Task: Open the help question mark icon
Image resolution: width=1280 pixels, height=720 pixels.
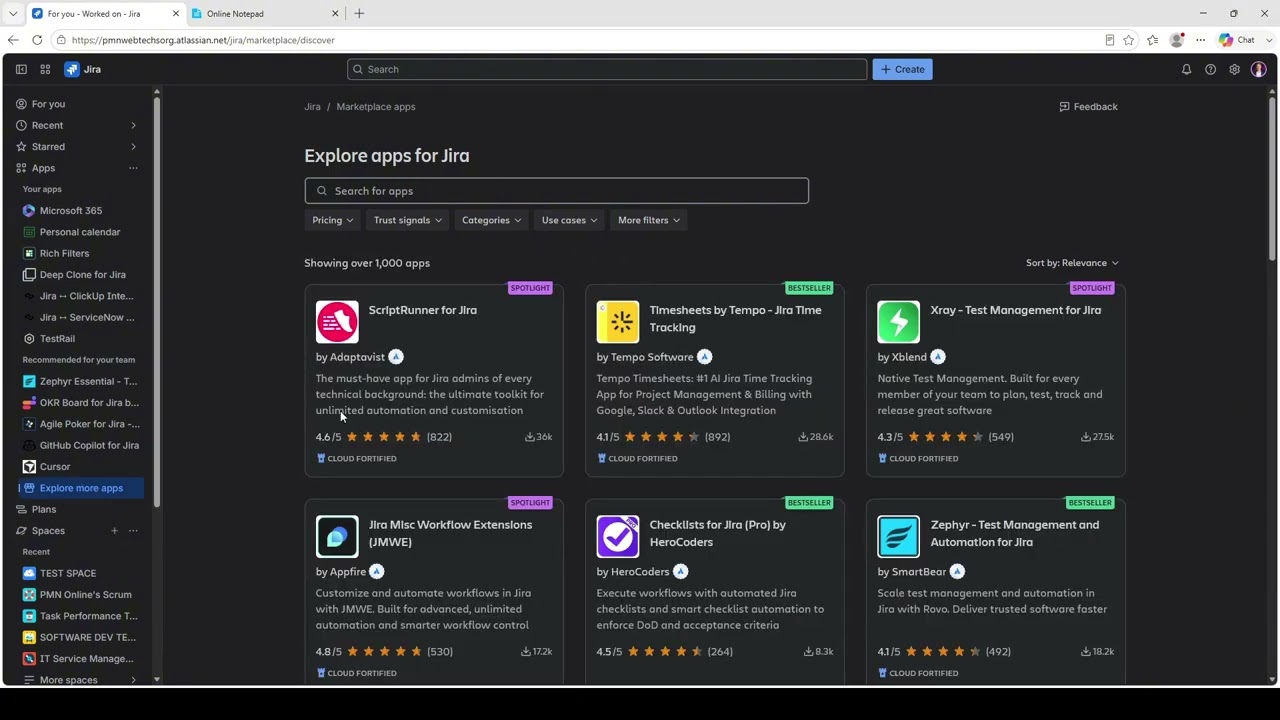Action: pyautogui.click(x=1210, y=69)
